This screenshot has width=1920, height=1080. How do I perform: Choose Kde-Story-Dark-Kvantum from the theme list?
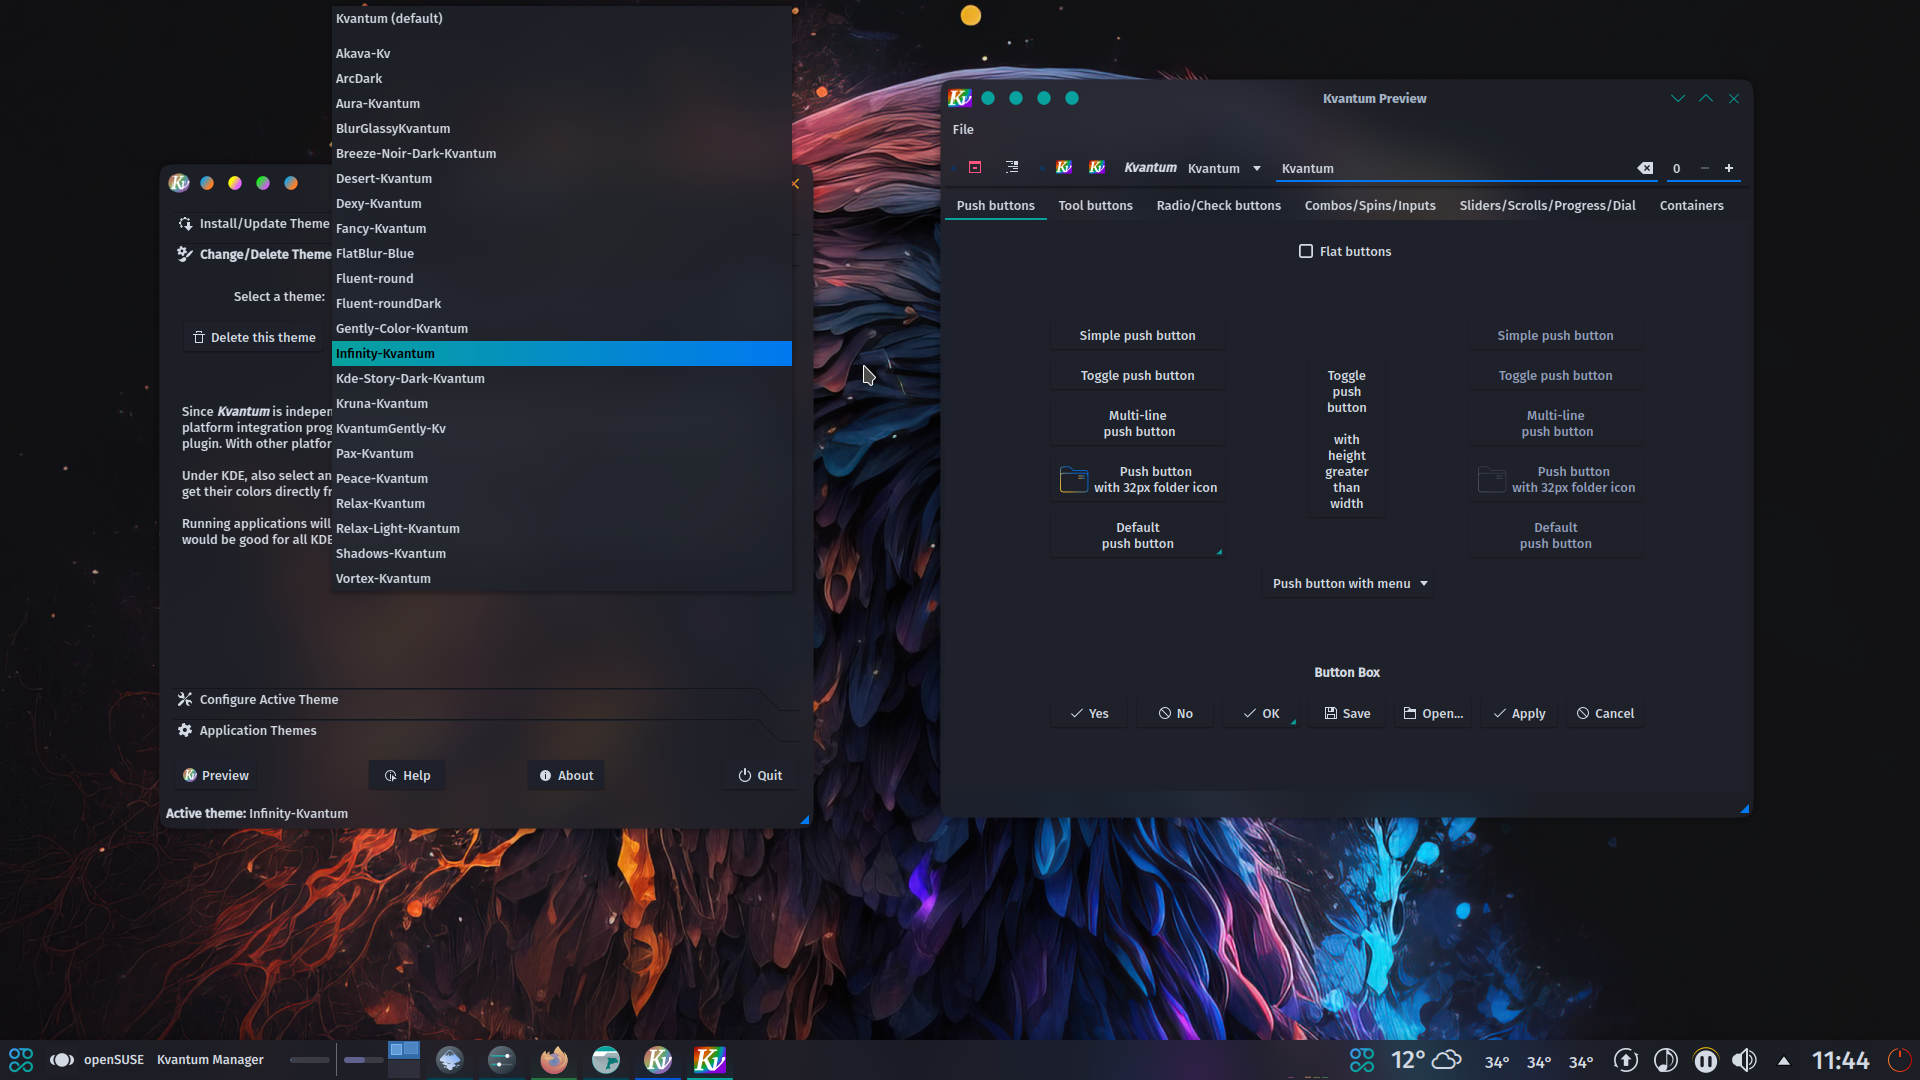coord(561,378)
